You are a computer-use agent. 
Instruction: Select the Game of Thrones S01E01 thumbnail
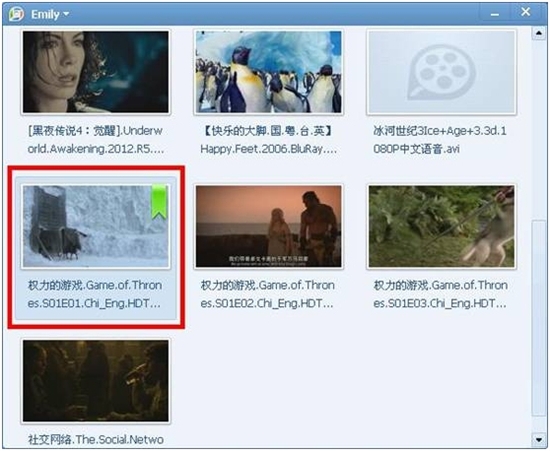click(96, 226)
